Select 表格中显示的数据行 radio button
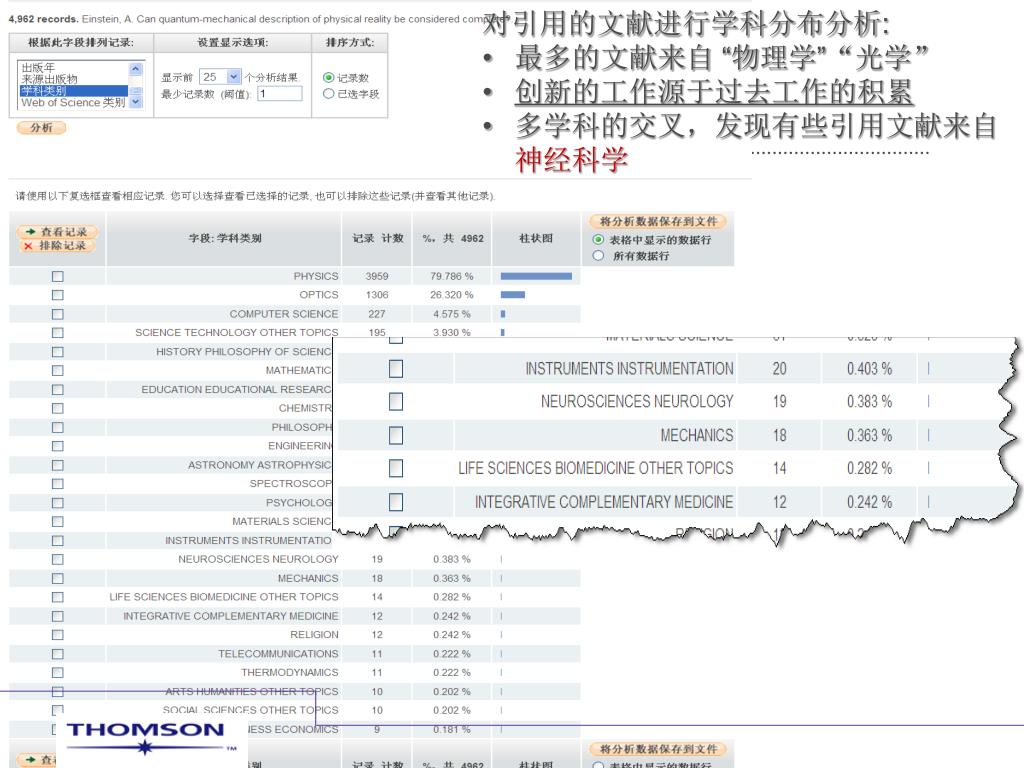The height and width of the screenshot is (768, 1024). click(598, 240)
